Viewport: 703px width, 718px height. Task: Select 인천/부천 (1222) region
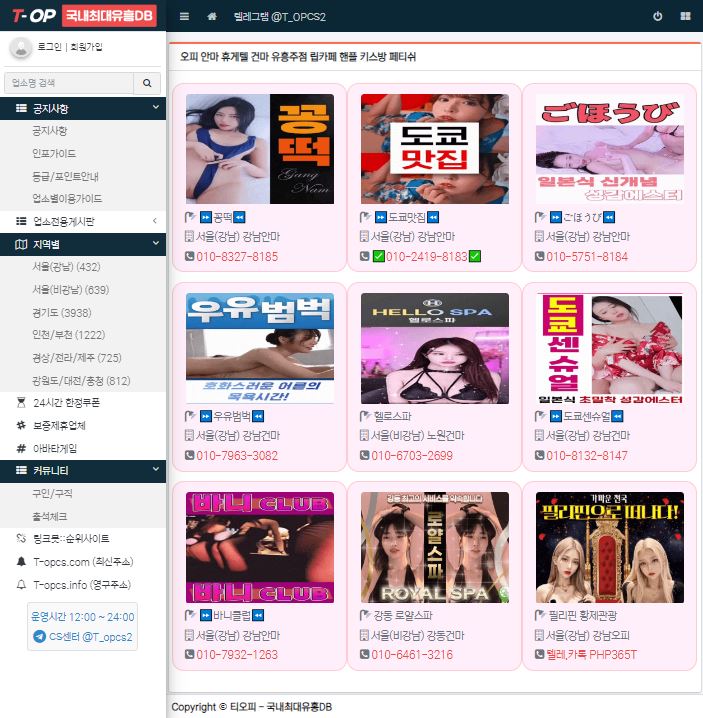(x=69, y=335)
